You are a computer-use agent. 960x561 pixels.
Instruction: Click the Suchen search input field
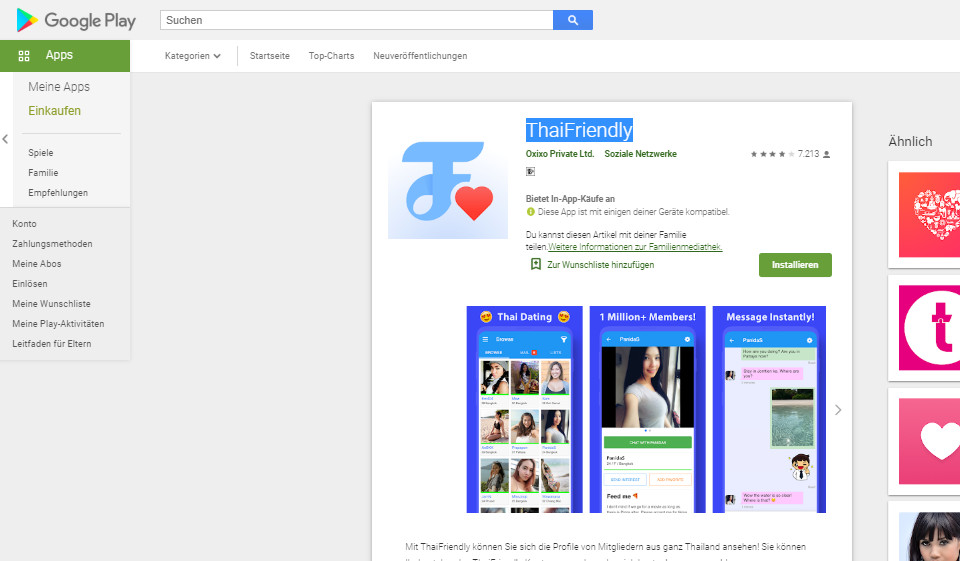point(356,20)
